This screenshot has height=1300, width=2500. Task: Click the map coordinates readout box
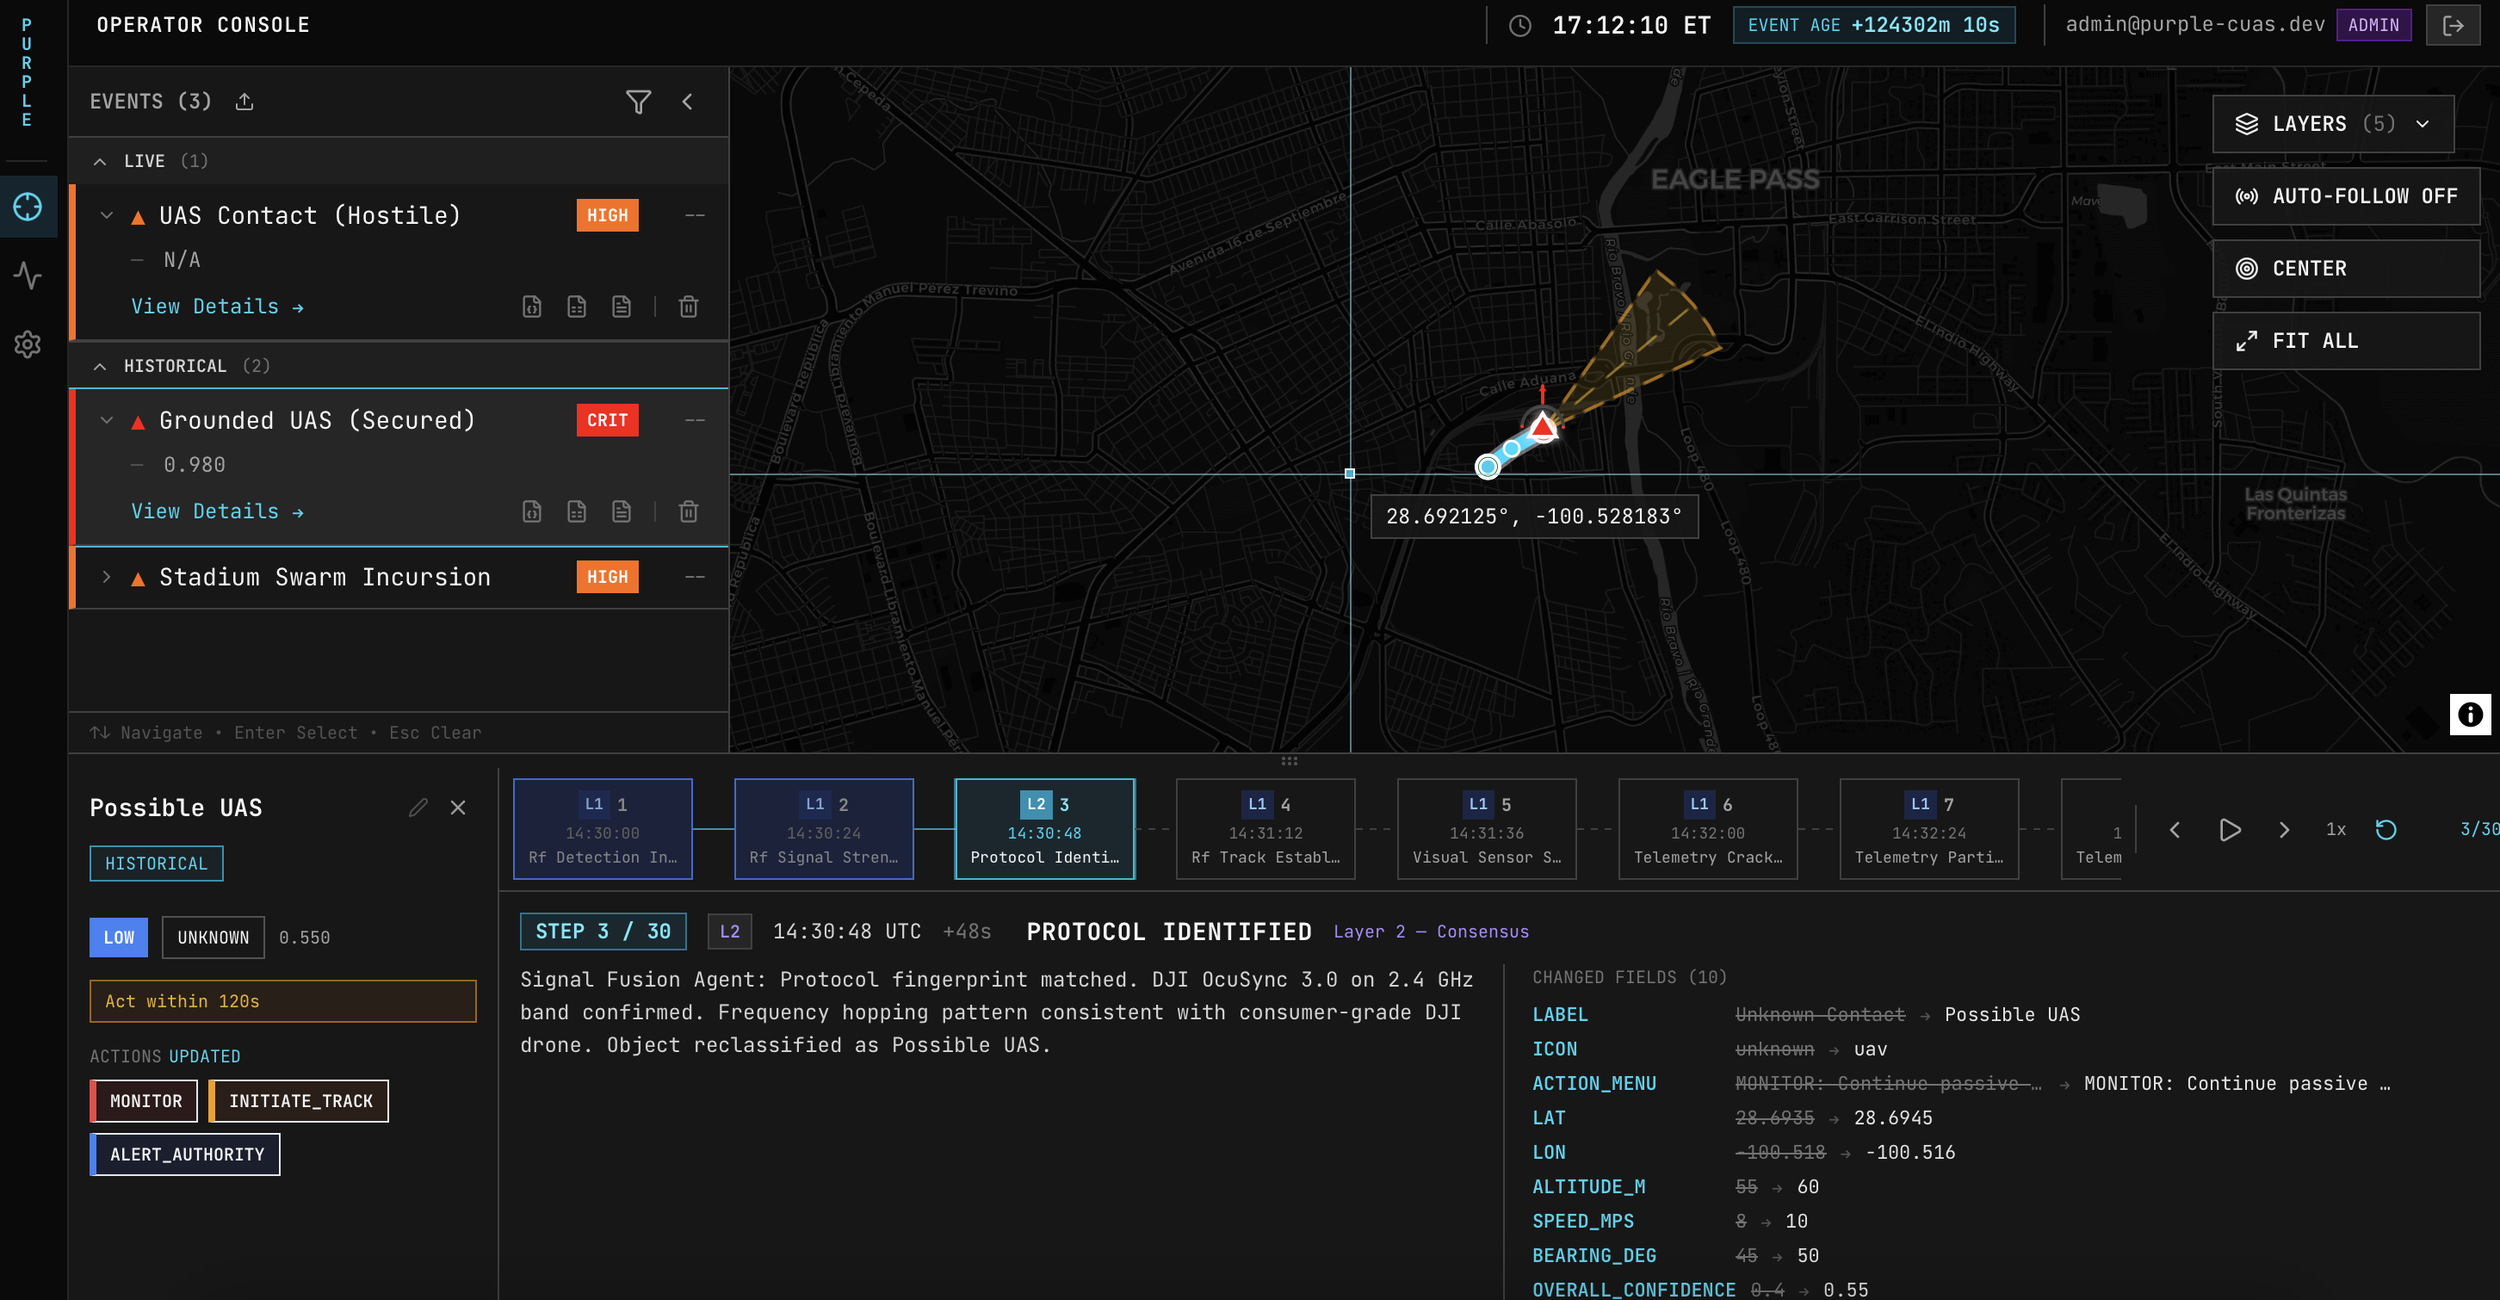[1534, 517]
